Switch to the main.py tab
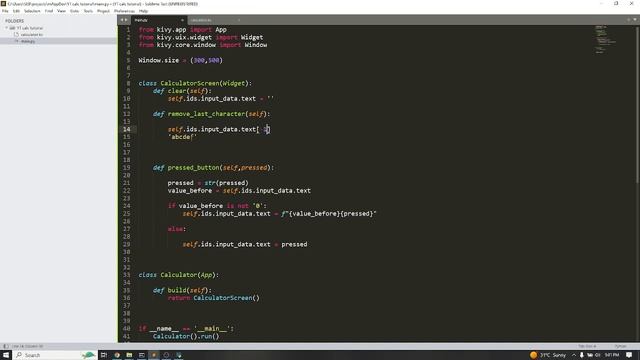Image resolution: width=640 pixels, height=360 pixels. (157, 20)
